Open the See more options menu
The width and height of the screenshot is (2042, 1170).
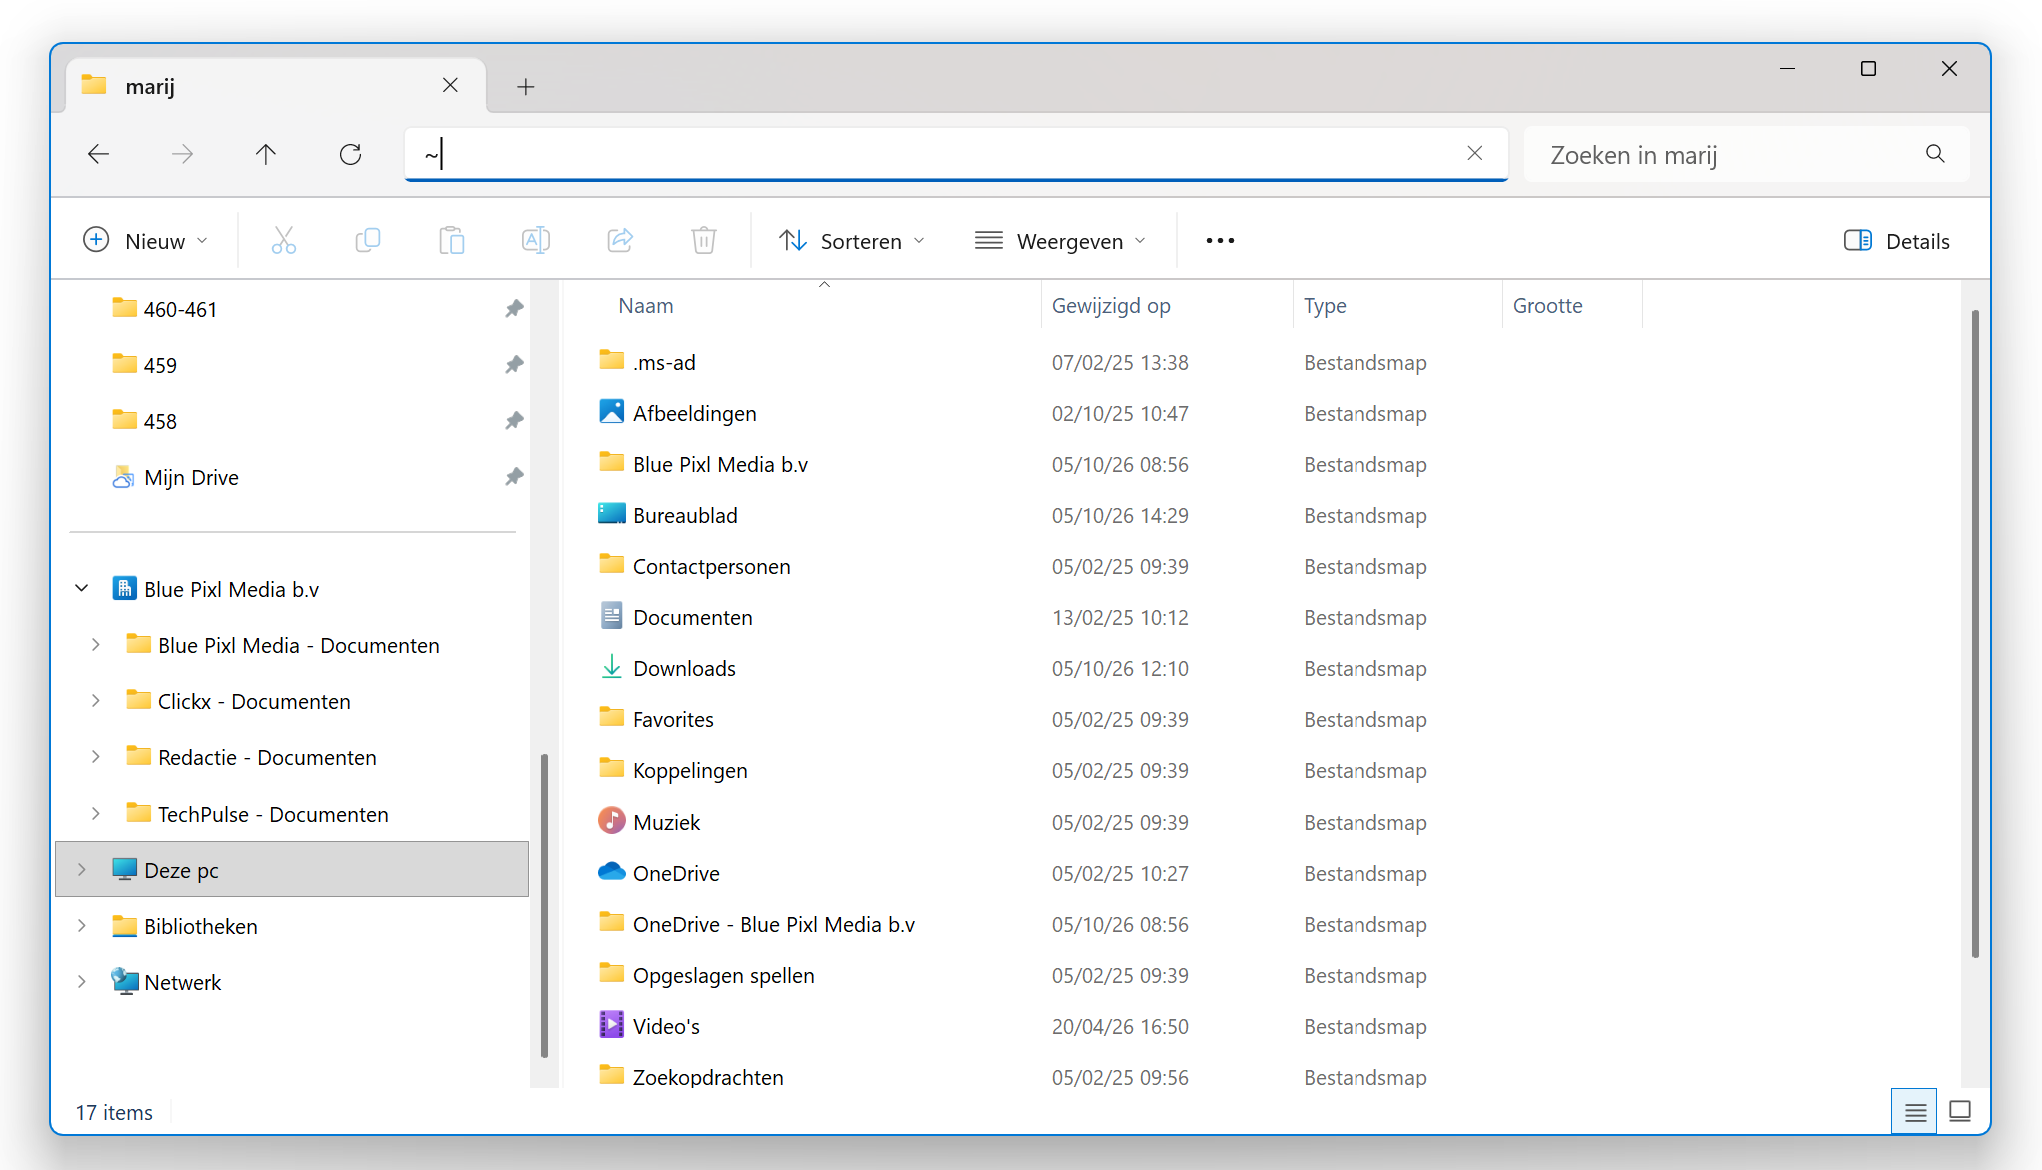[x=1220, y=241]
